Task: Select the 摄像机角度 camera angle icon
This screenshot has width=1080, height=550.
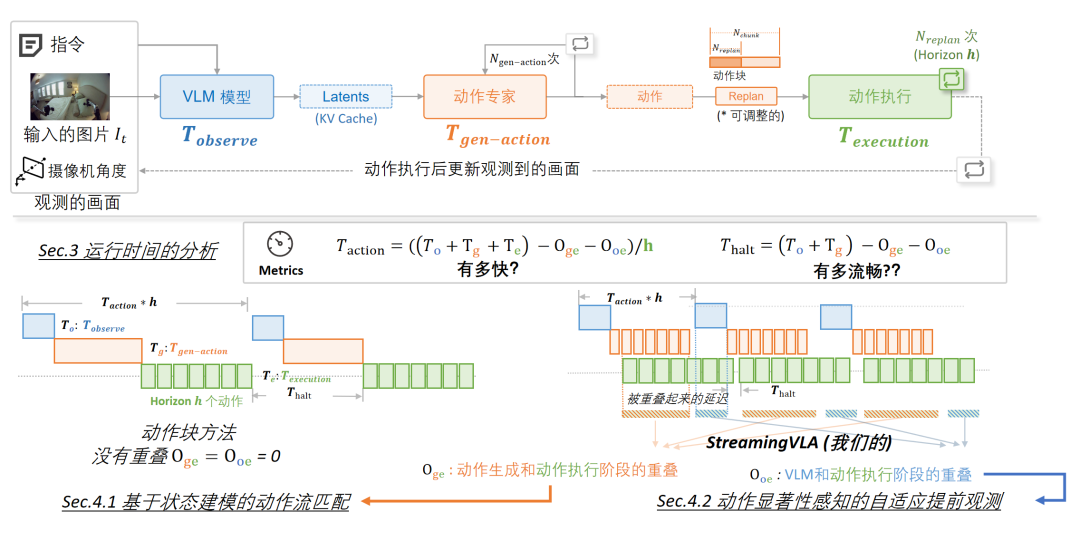Action: [30, 171]
